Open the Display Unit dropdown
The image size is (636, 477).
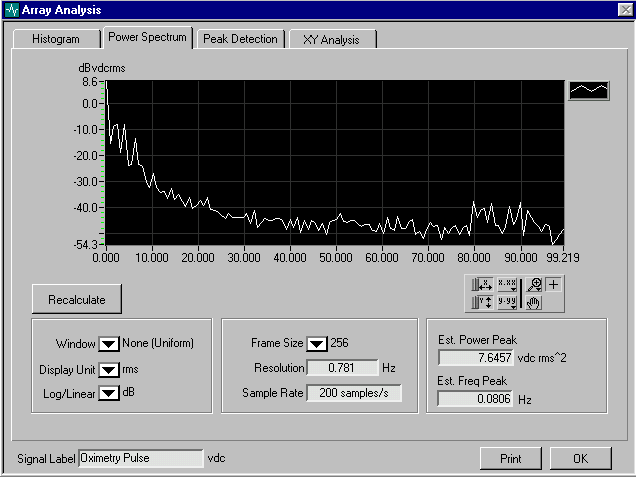click(x=109, y=370)
